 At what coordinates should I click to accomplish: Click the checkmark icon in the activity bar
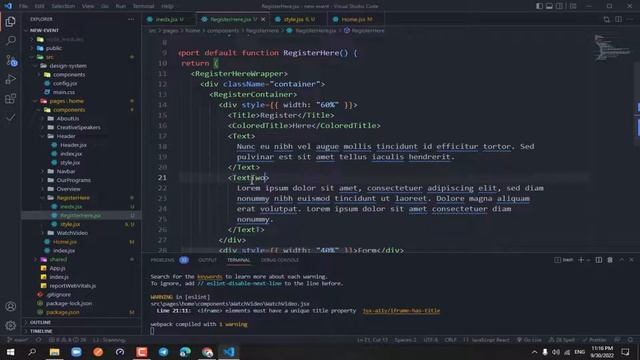(x=11, y=118)
